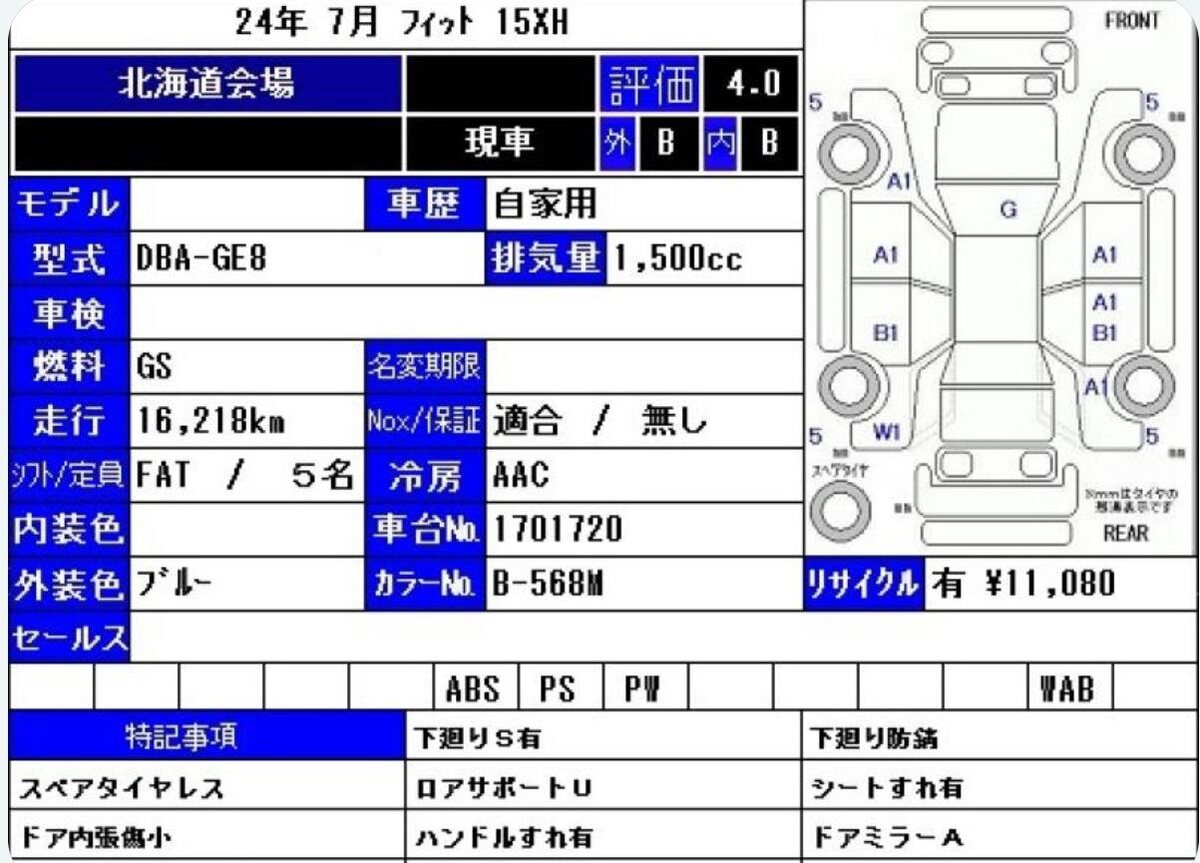Click the リサイクル label
This screenshot has height=863, width=1200.
tap(863, 584)
